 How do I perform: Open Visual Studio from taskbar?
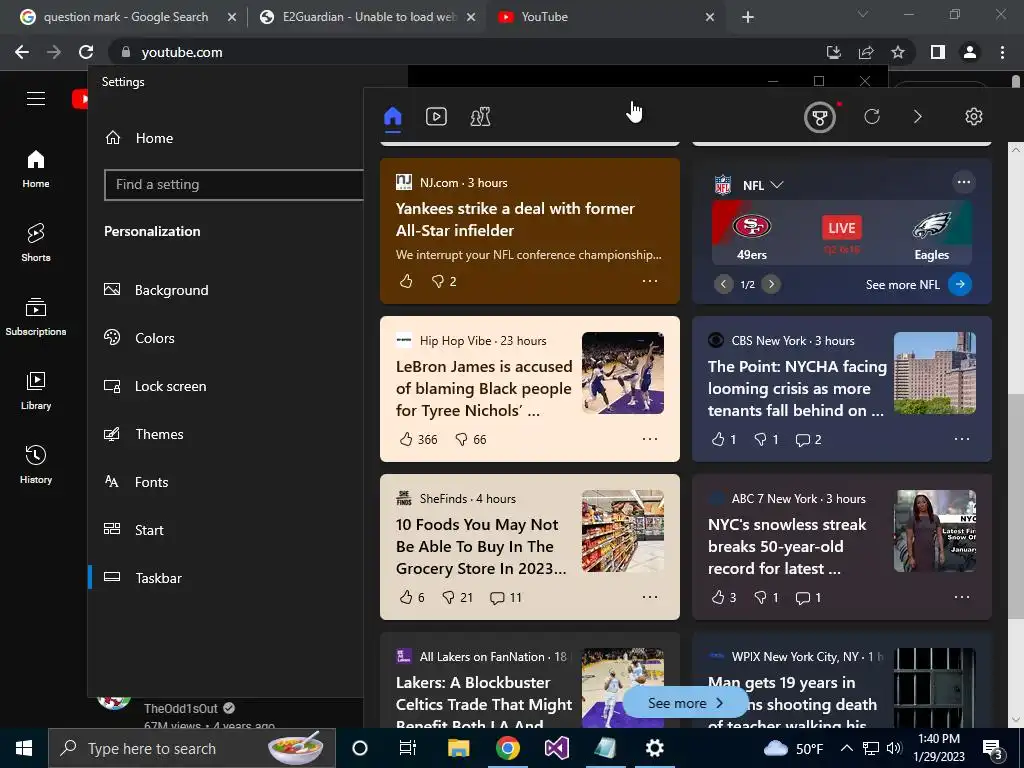click(x=557, y=748)
